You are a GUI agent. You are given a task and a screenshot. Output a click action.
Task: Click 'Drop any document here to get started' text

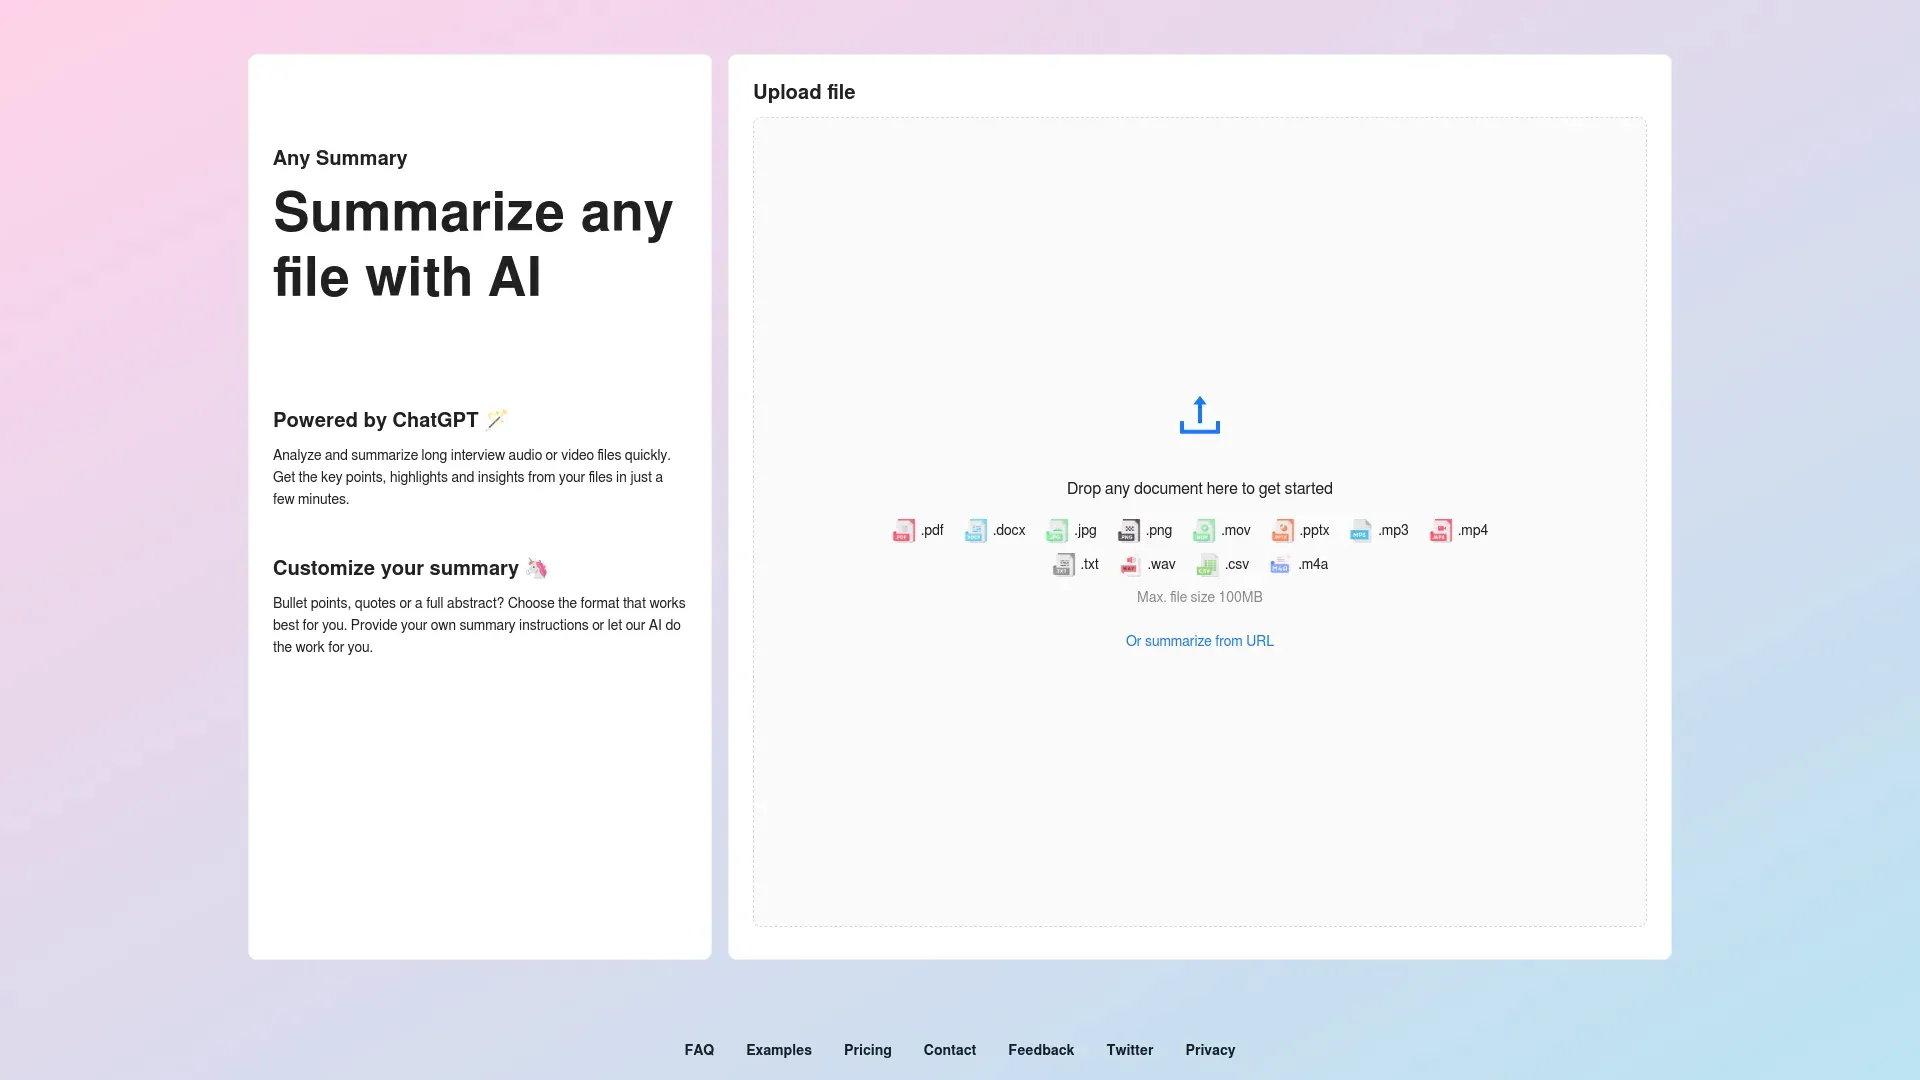pos(1199,489)
